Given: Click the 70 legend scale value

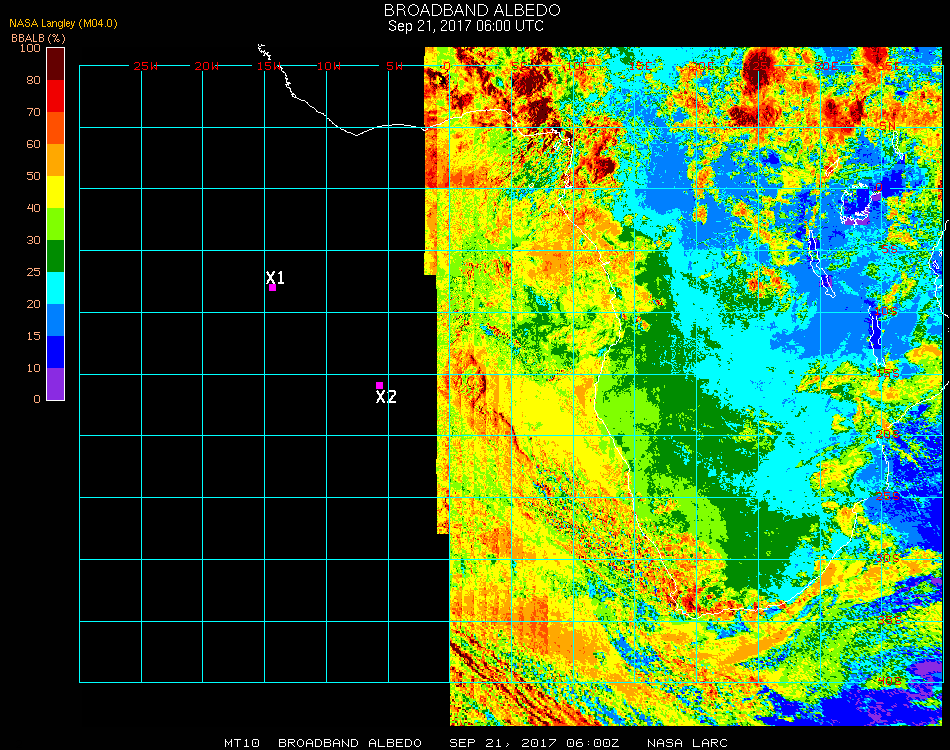Looking at the screenshot, I should [33, 112].
